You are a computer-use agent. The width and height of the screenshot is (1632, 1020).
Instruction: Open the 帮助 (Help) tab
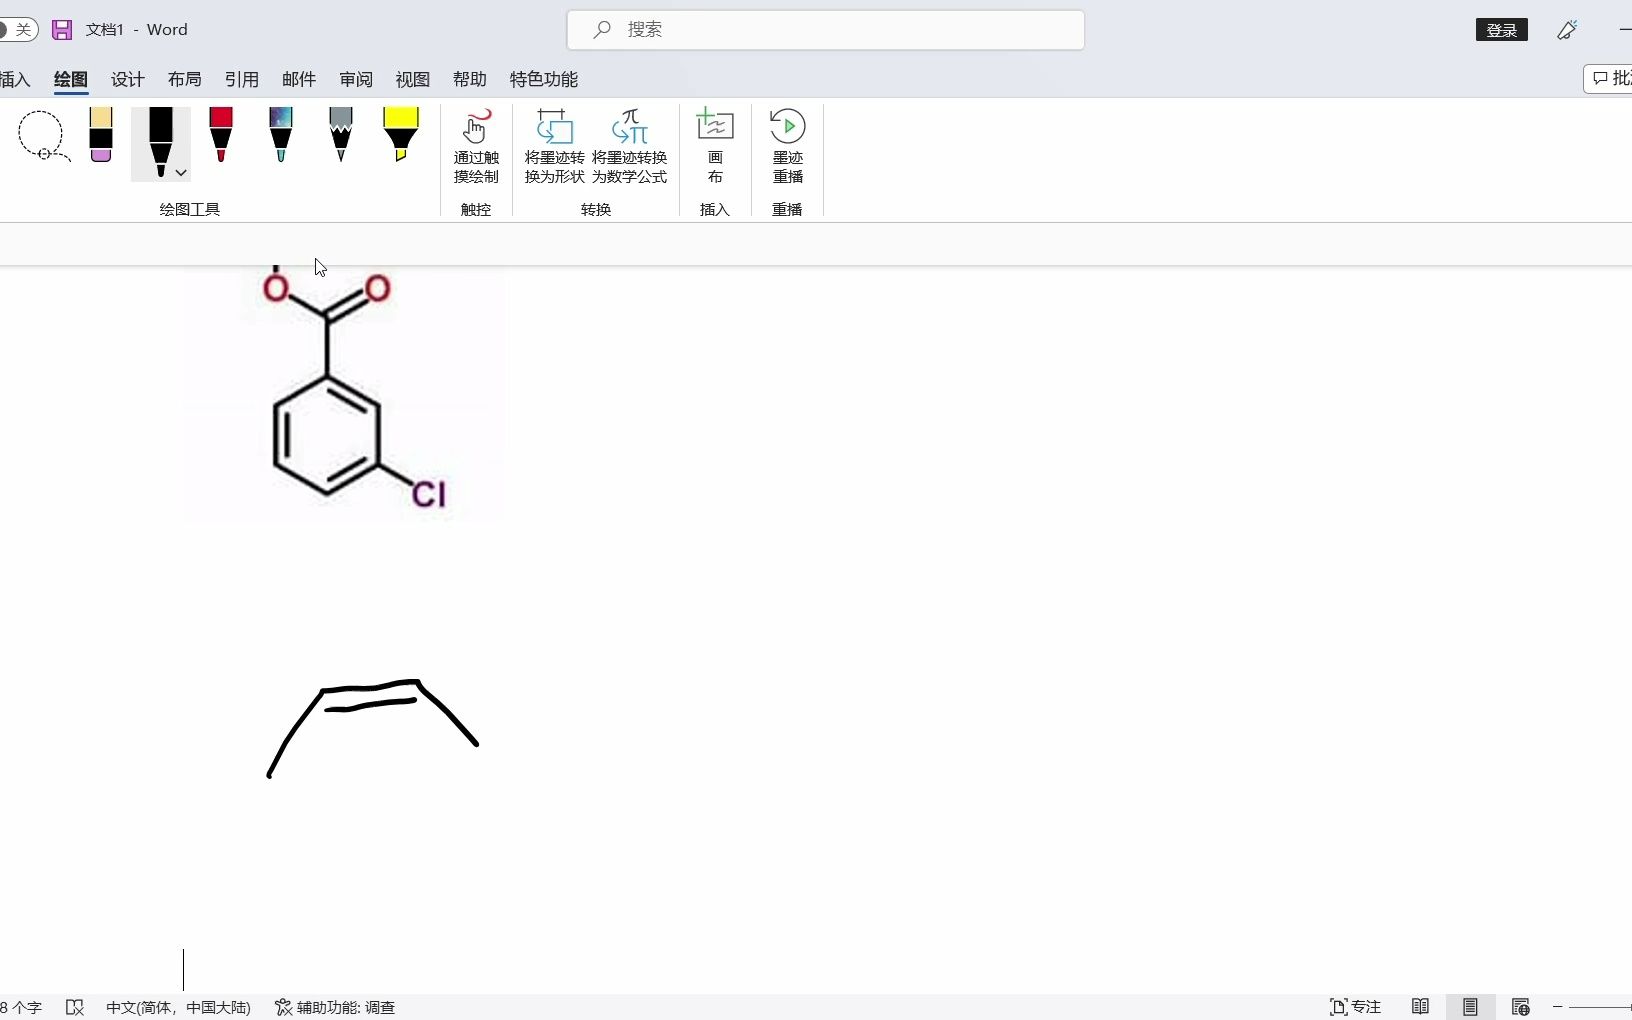point(470,79)
